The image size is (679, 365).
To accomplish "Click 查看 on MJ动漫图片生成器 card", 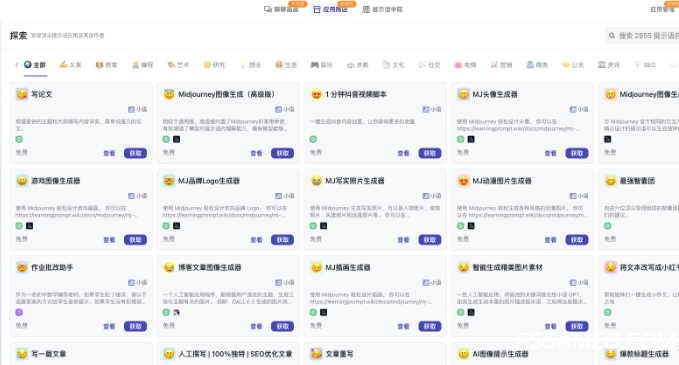I will tap(551, 239).
